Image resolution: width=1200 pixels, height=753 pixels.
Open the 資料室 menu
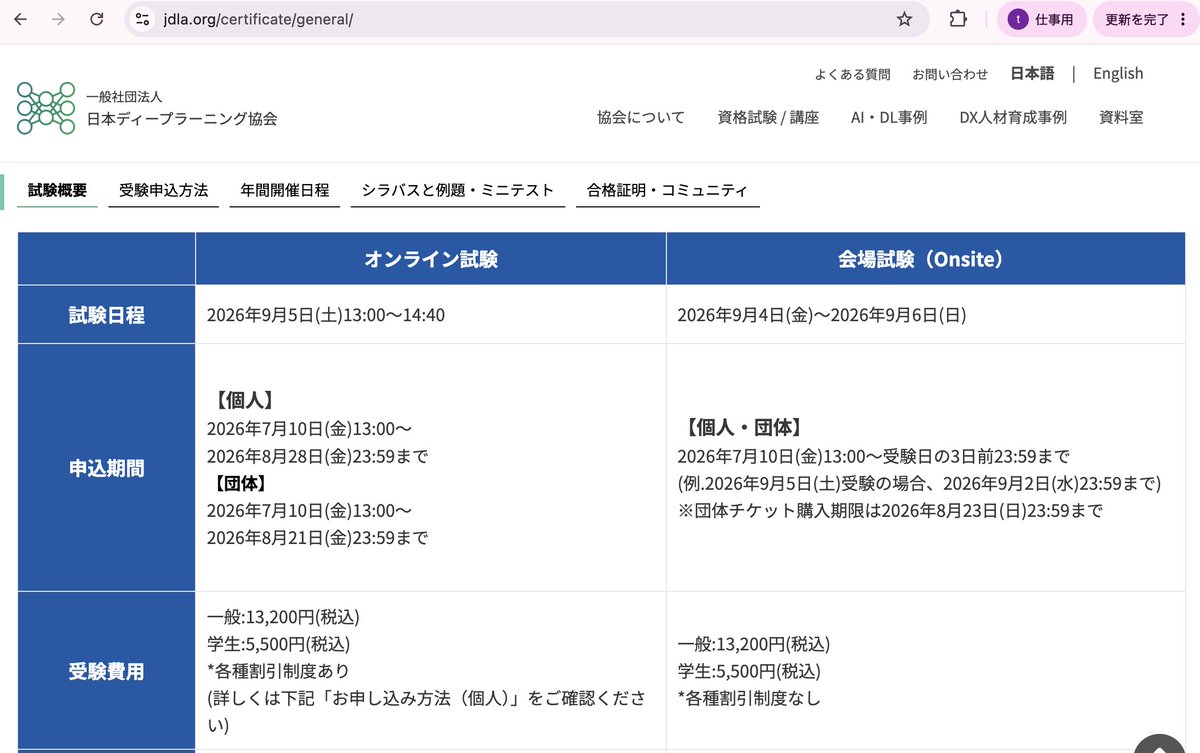pos(1121,117)
